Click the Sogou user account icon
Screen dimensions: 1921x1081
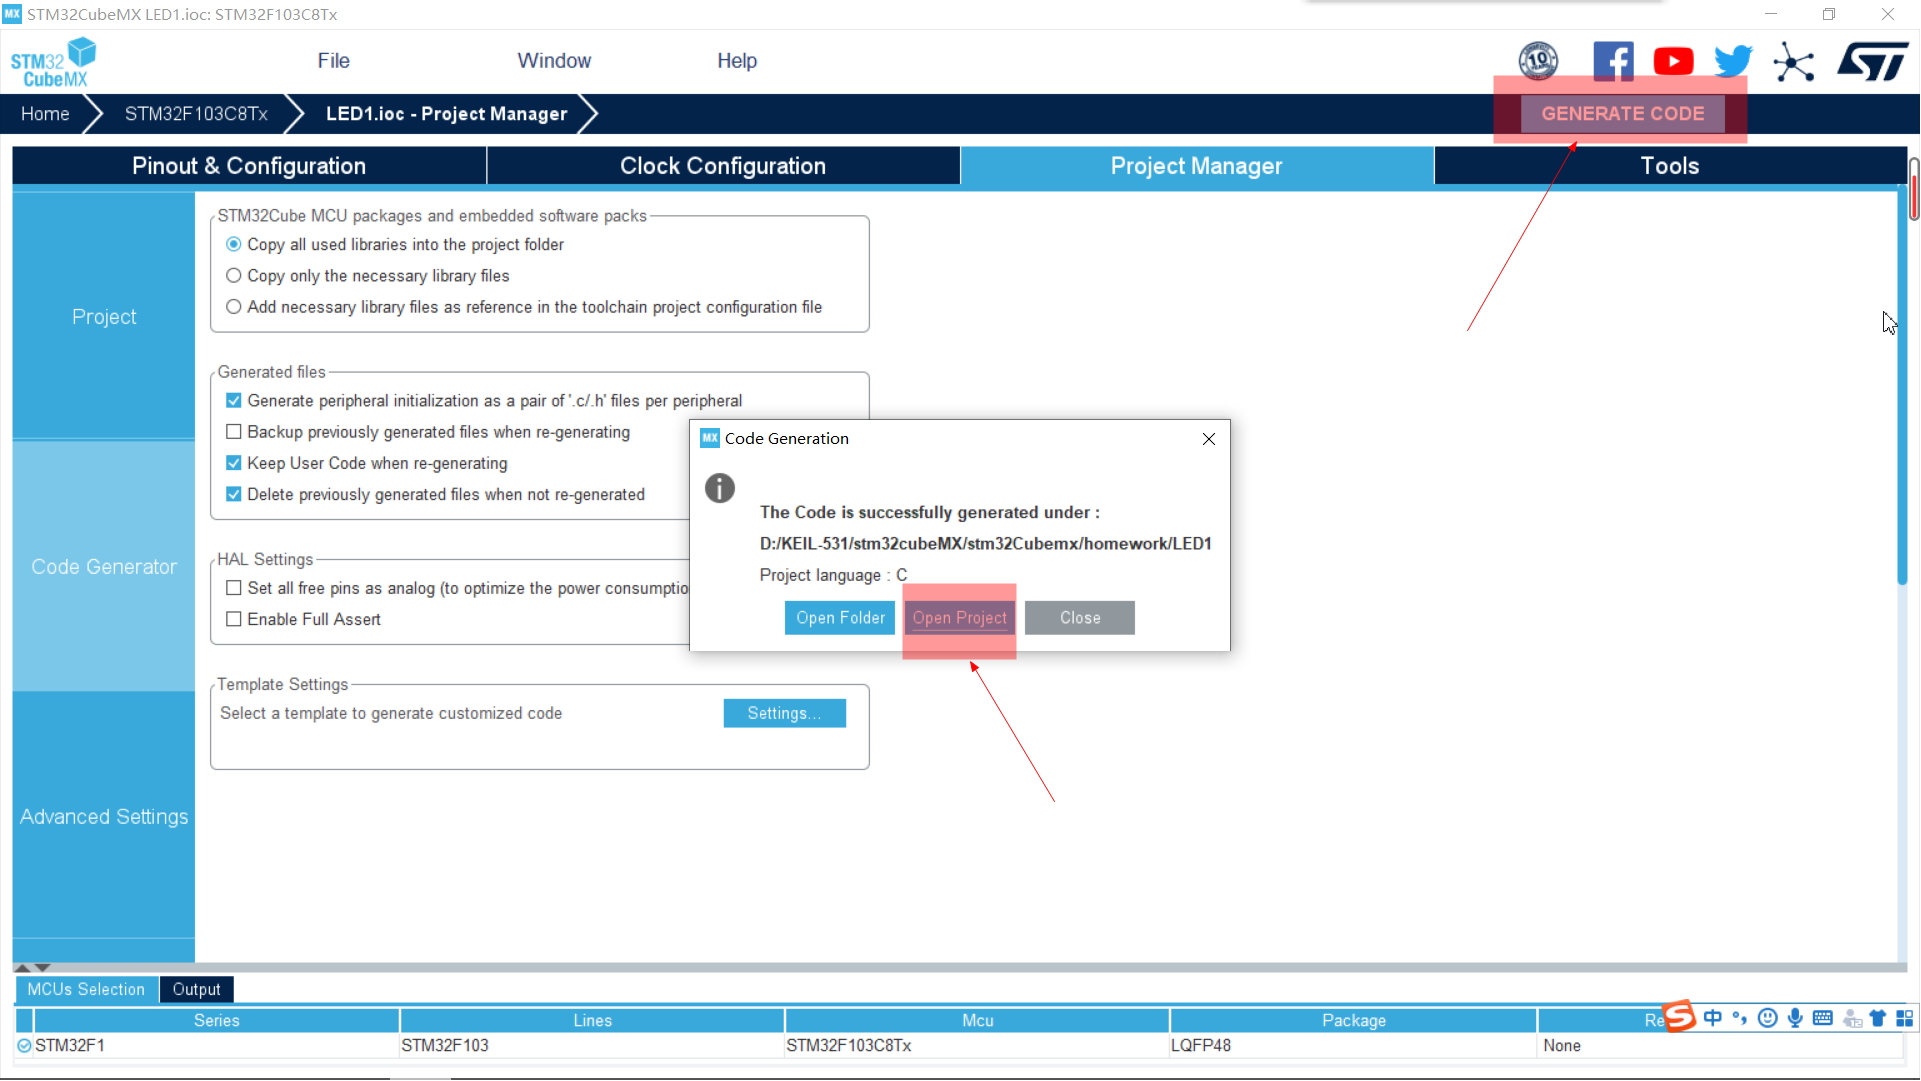click(1852, 1019)
